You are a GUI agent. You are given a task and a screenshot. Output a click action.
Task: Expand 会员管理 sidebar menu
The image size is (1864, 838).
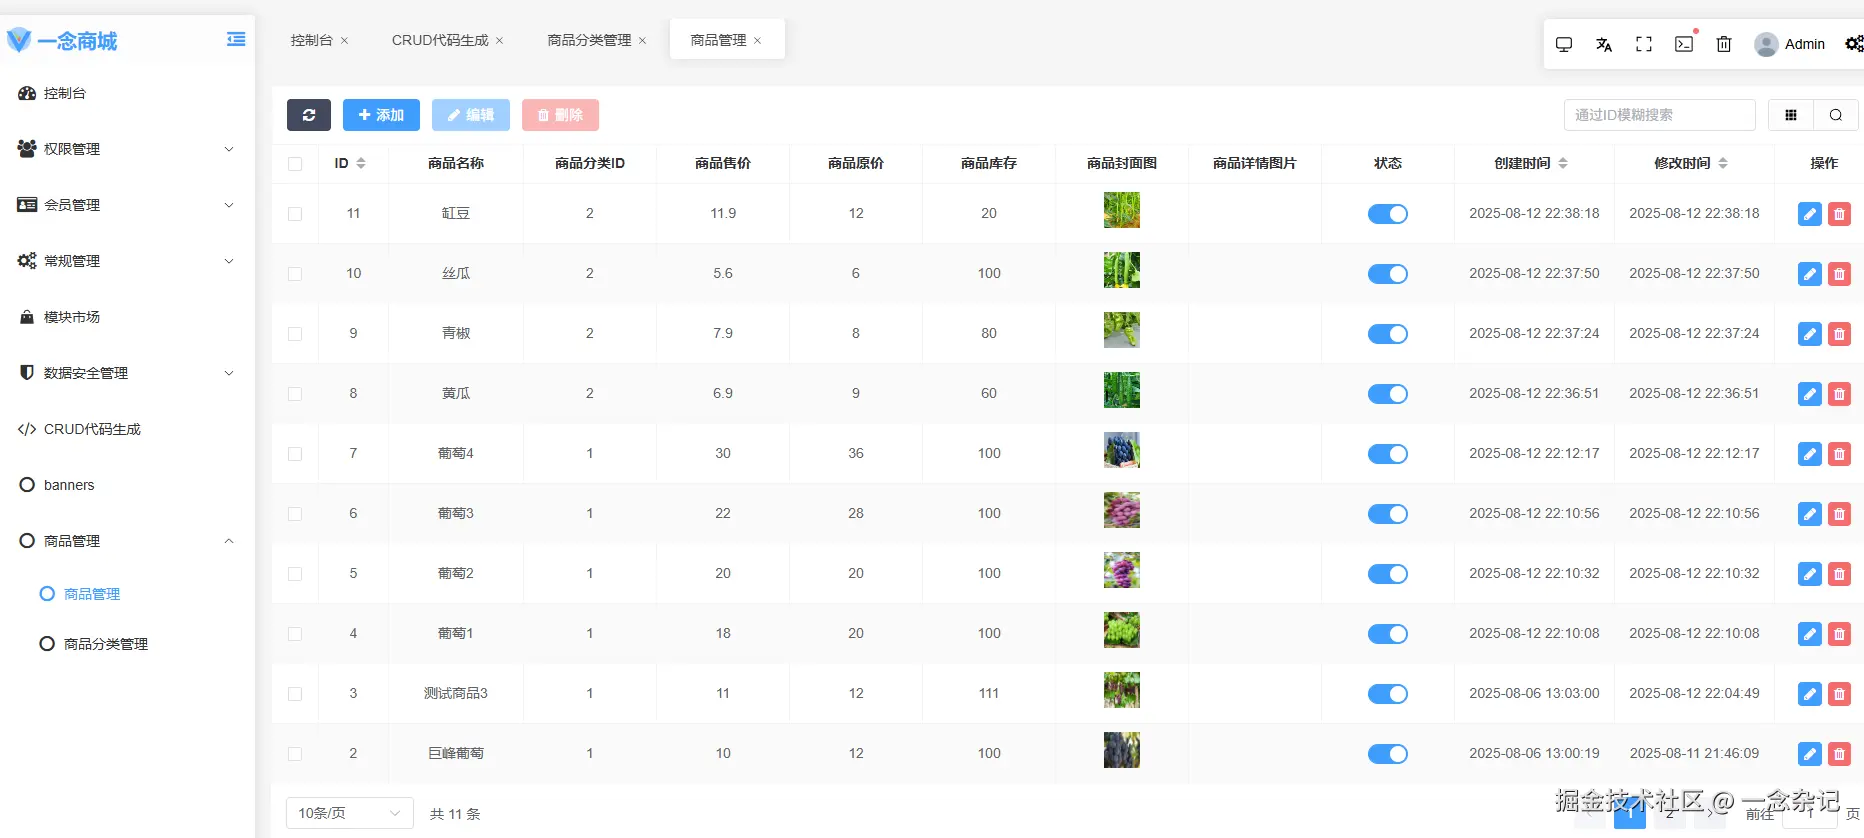(127, 205)
